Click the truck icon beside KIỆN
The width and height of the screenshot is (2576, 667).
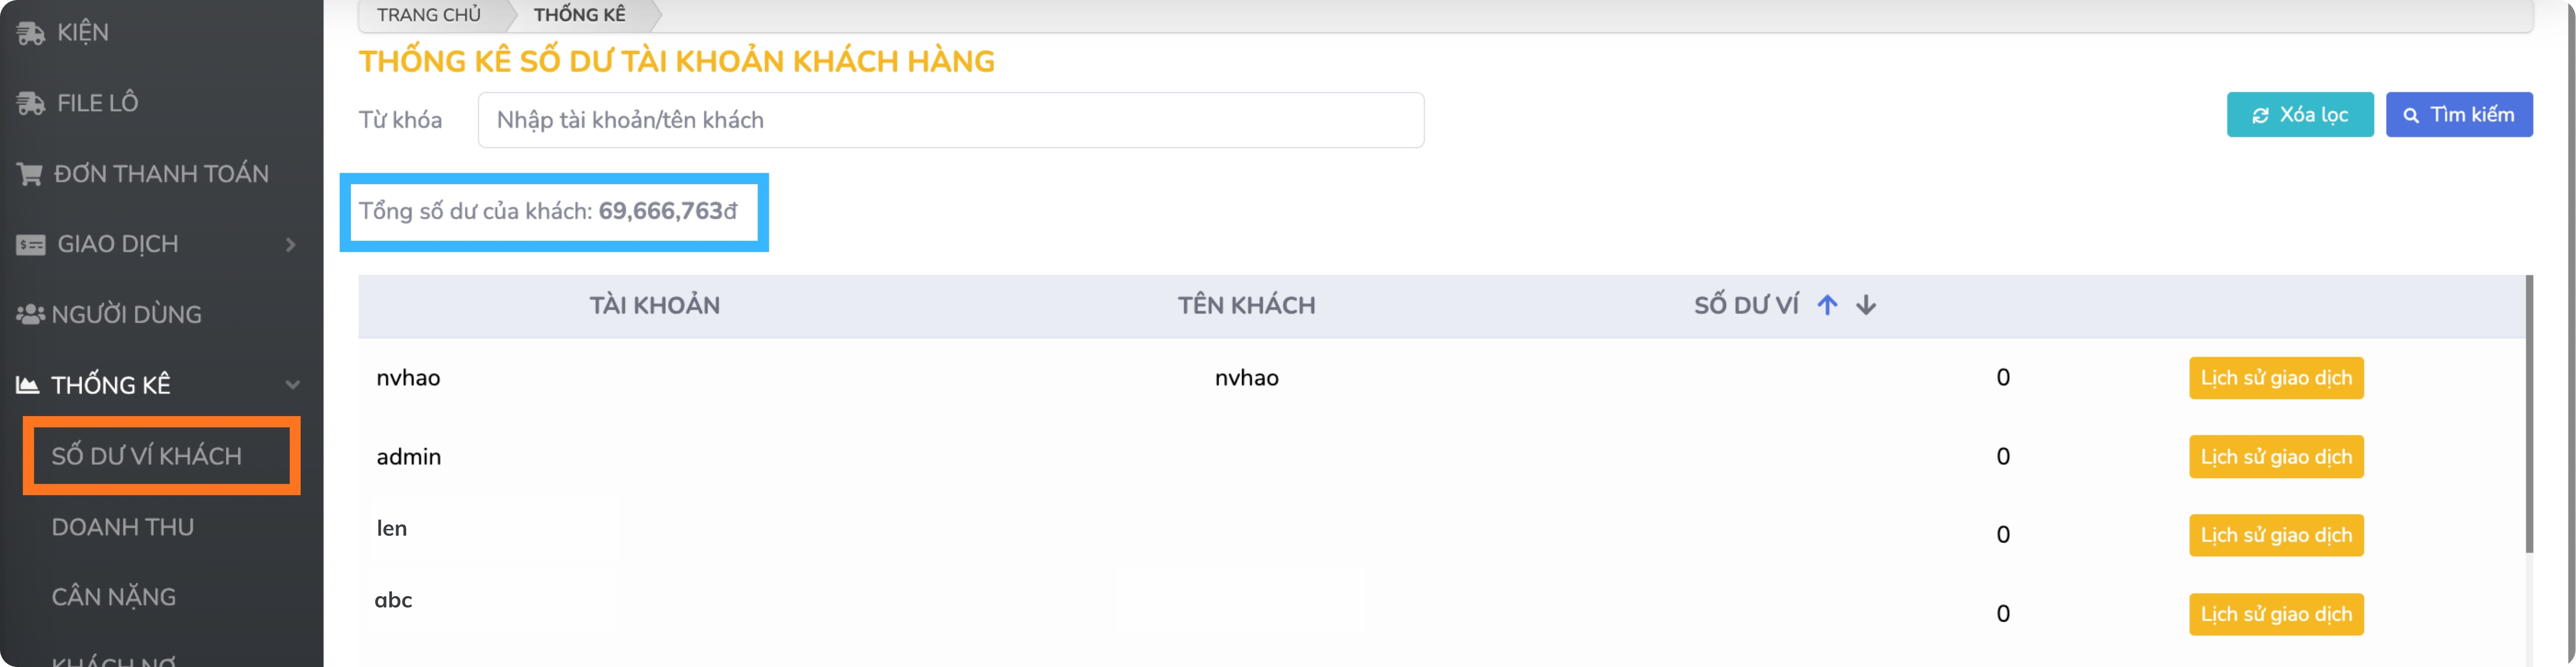pos(30,33)
